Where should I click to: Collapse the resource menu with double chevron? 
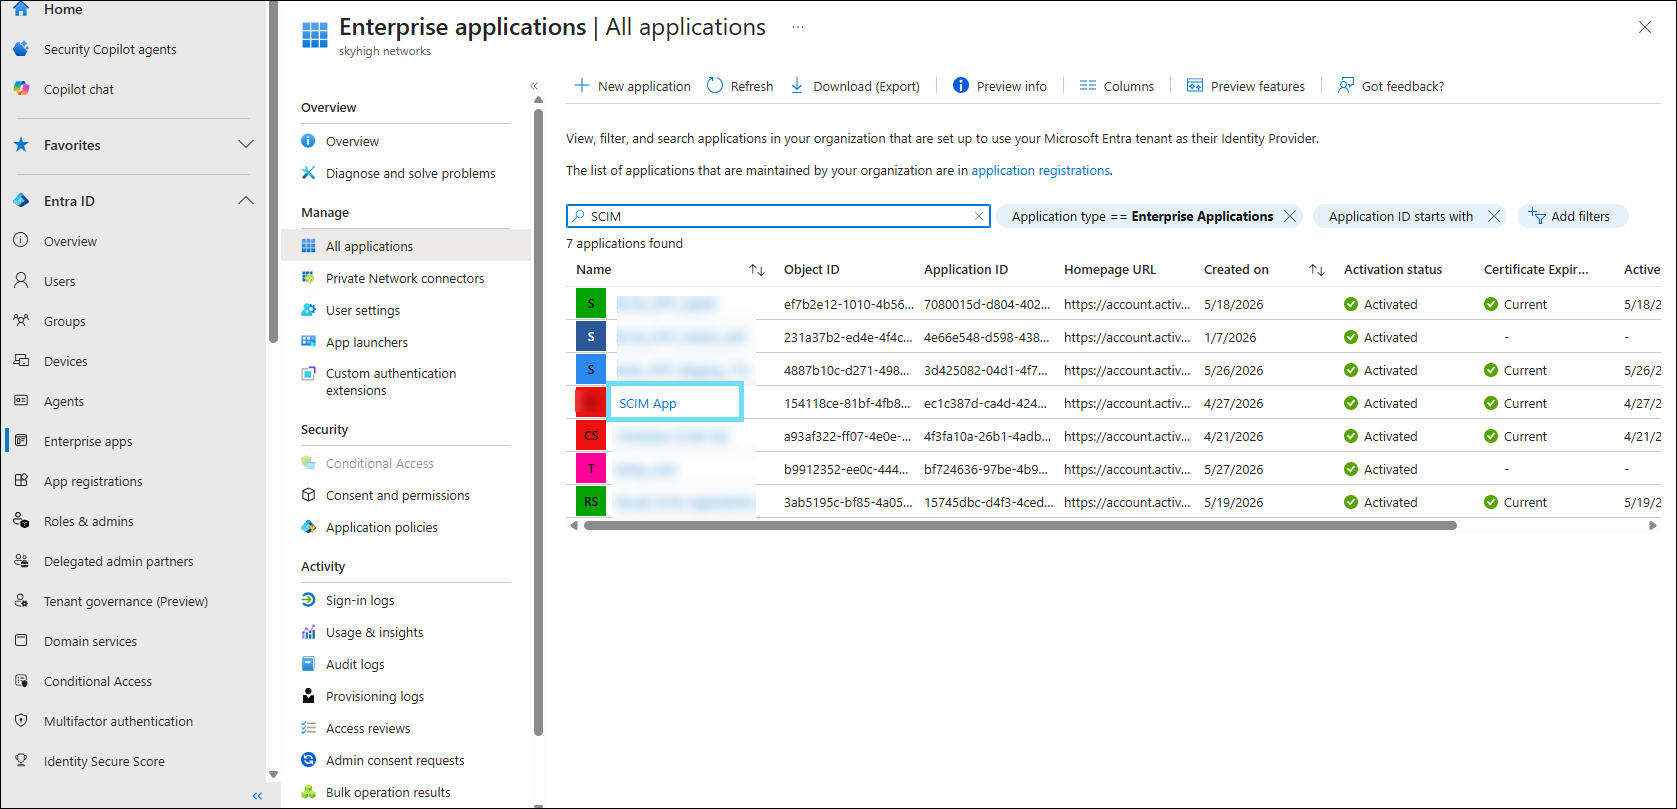534,86
